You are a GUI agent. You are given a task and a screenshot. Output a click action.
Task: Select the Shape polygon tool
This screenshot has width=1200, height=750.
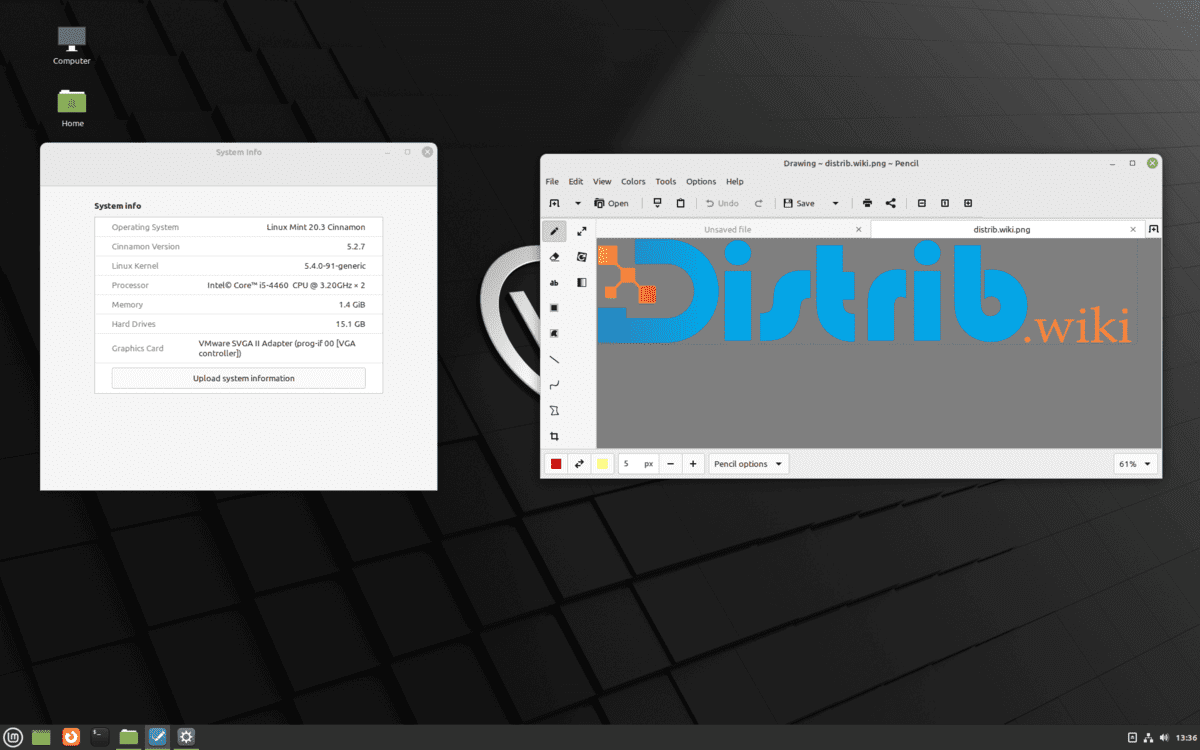point(554,411)
